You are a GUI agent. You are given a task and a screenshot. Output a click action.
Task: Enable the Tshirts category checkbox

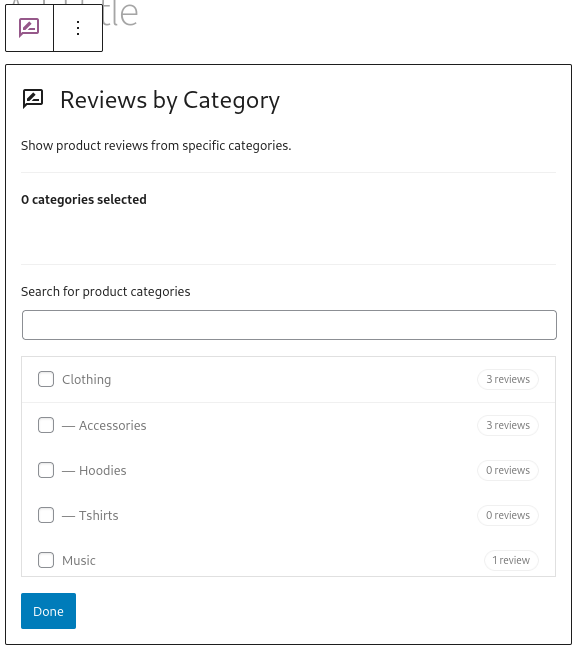tap(46, 515)
